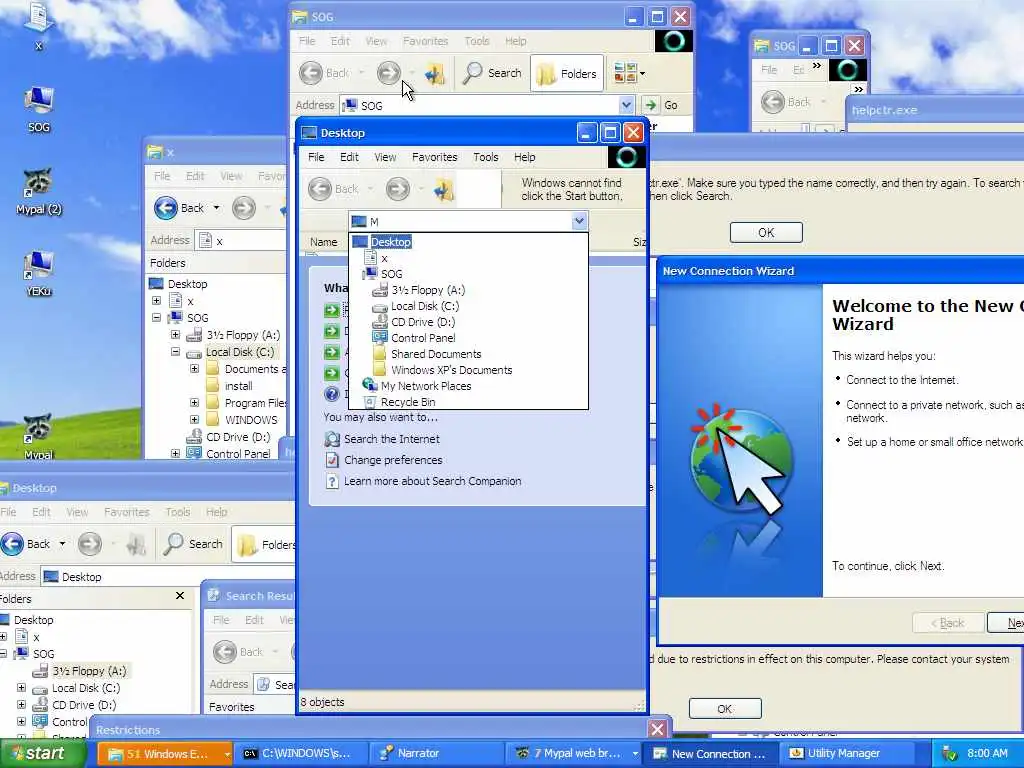Open the YEKu desktop shortcut

[39, 273]
